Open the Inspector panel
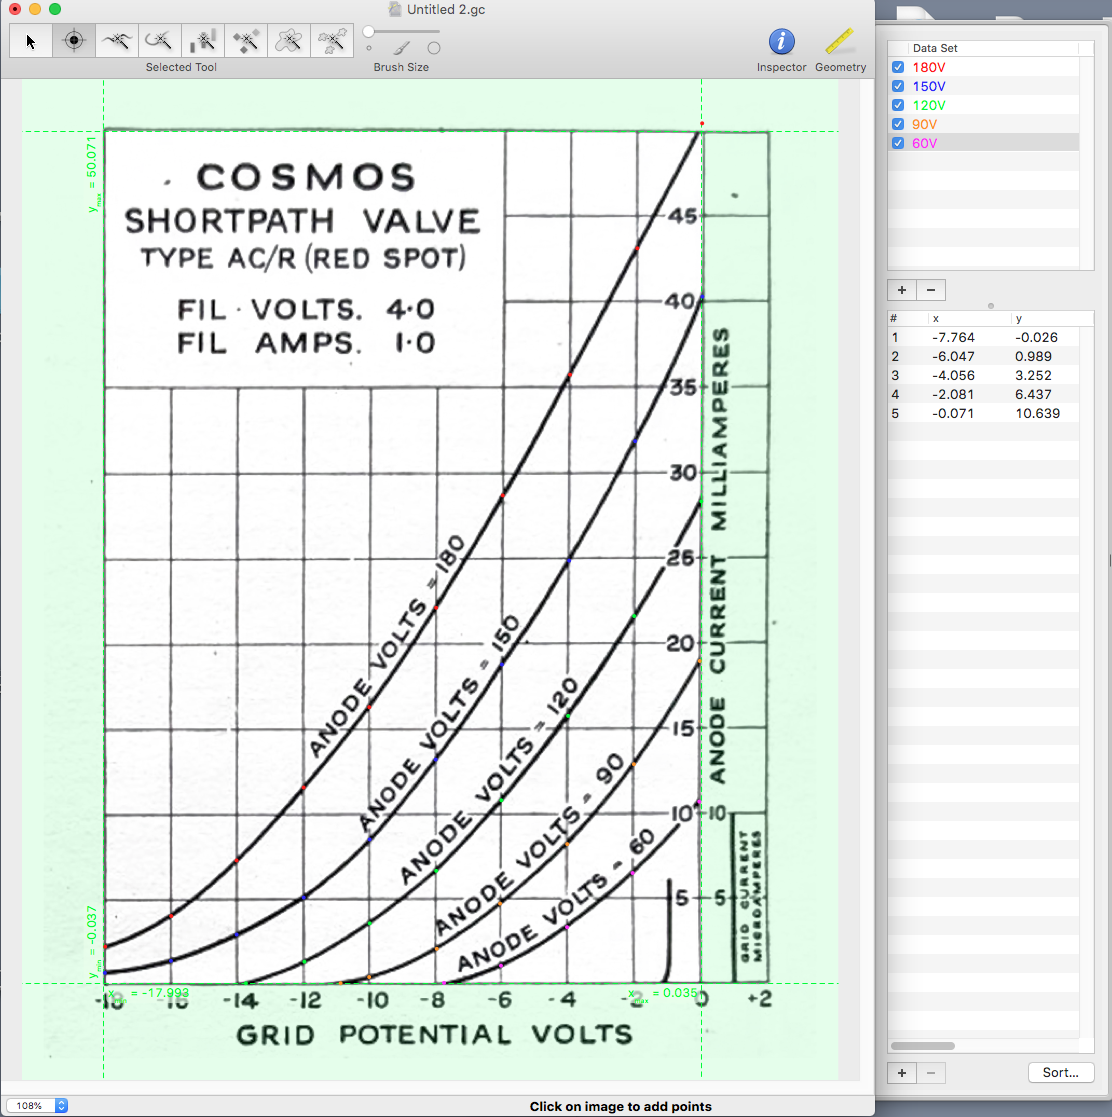Viewport: 1112px width, 1117px height. (781, 49)
